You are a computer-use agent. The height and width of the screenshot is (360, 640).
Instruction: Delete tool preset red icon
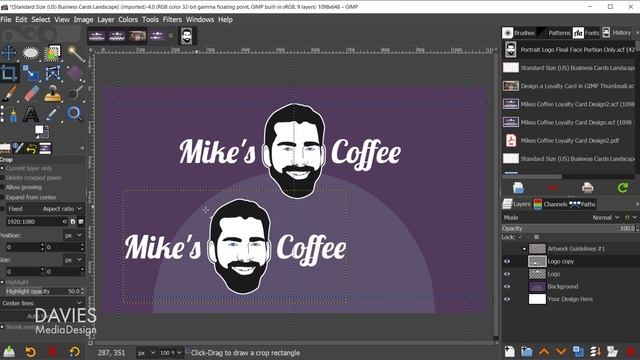52,351
